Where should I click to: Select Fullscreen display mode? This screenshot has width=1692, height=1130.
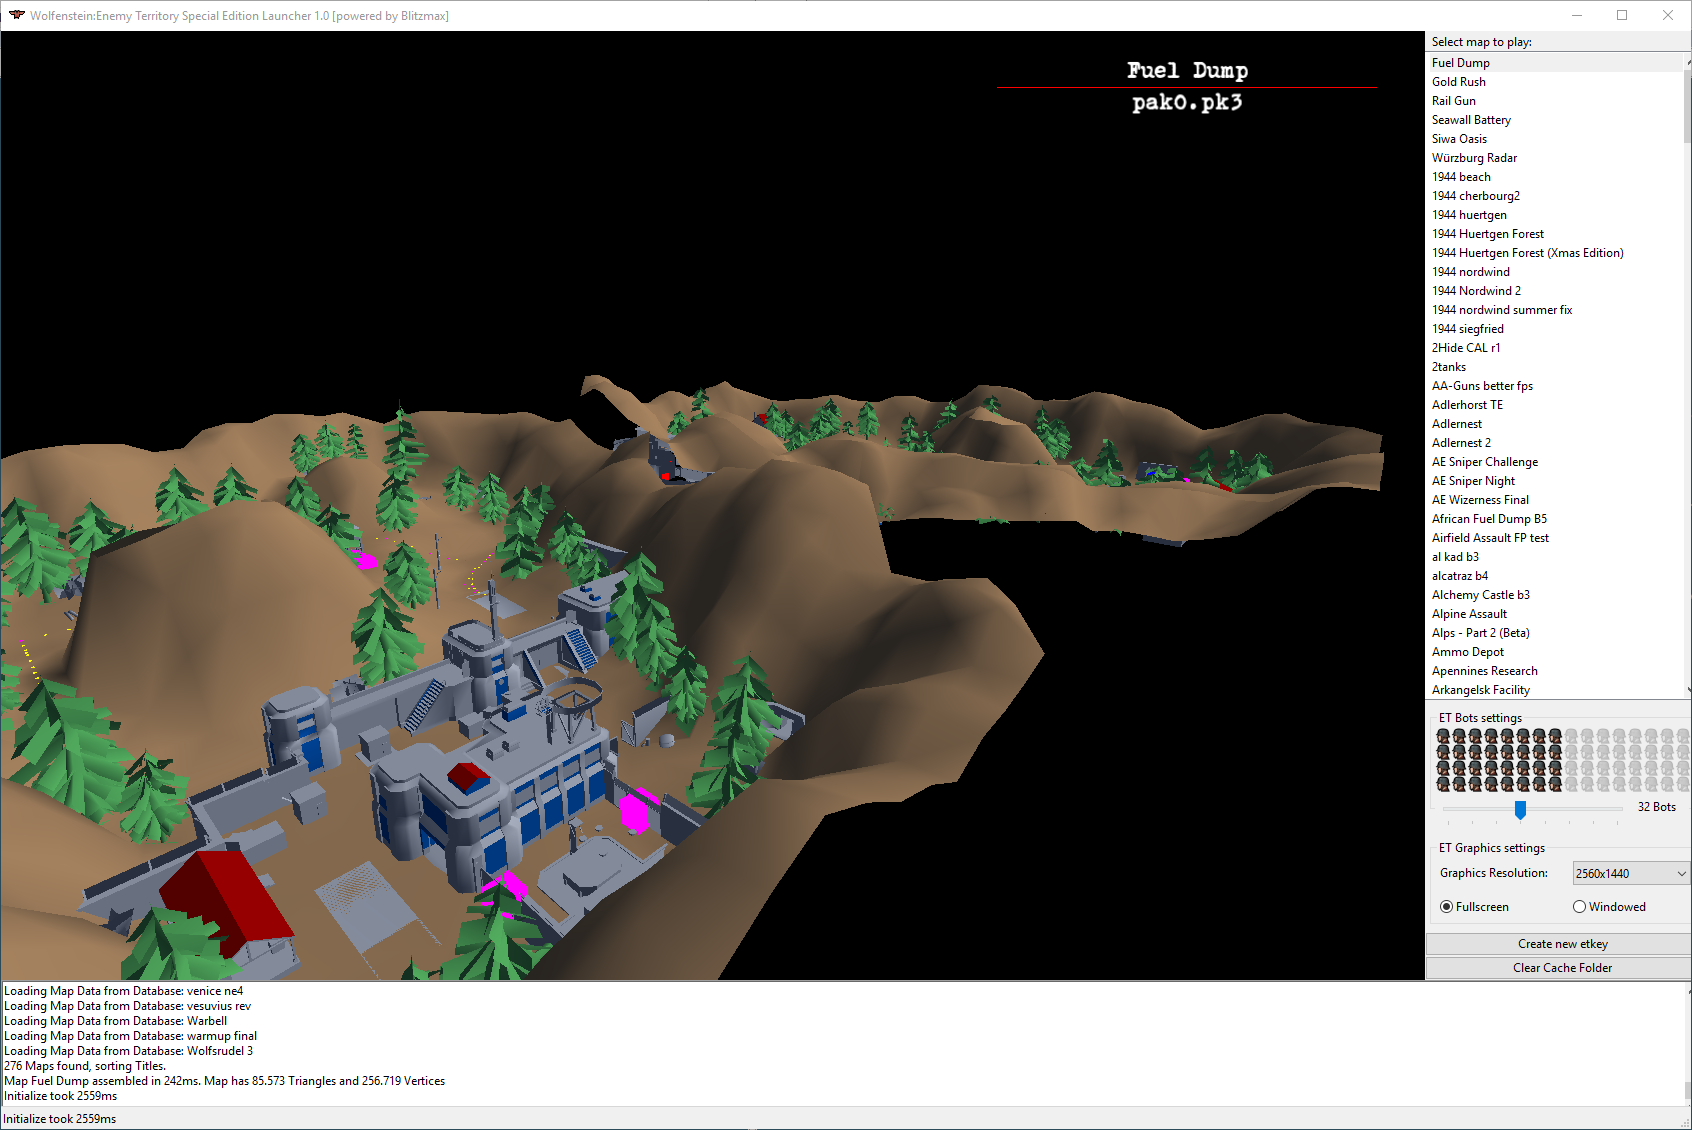1447,907
